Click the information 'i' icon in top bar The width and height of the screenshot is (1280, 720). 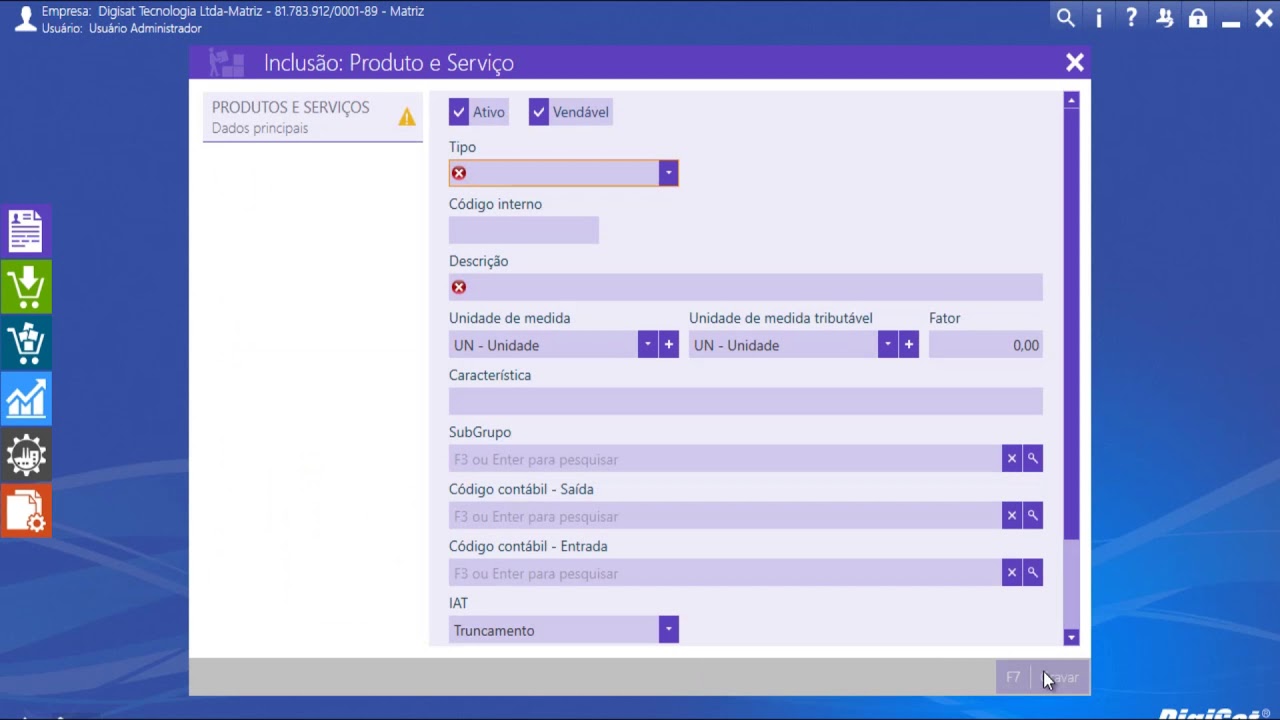pos(1099,18)
